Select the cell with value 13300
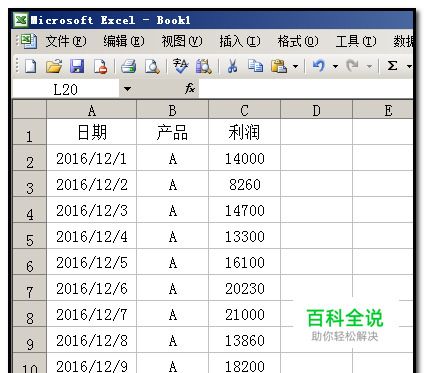Viewport: 424px width, 373px height. [x=244, y=236]
